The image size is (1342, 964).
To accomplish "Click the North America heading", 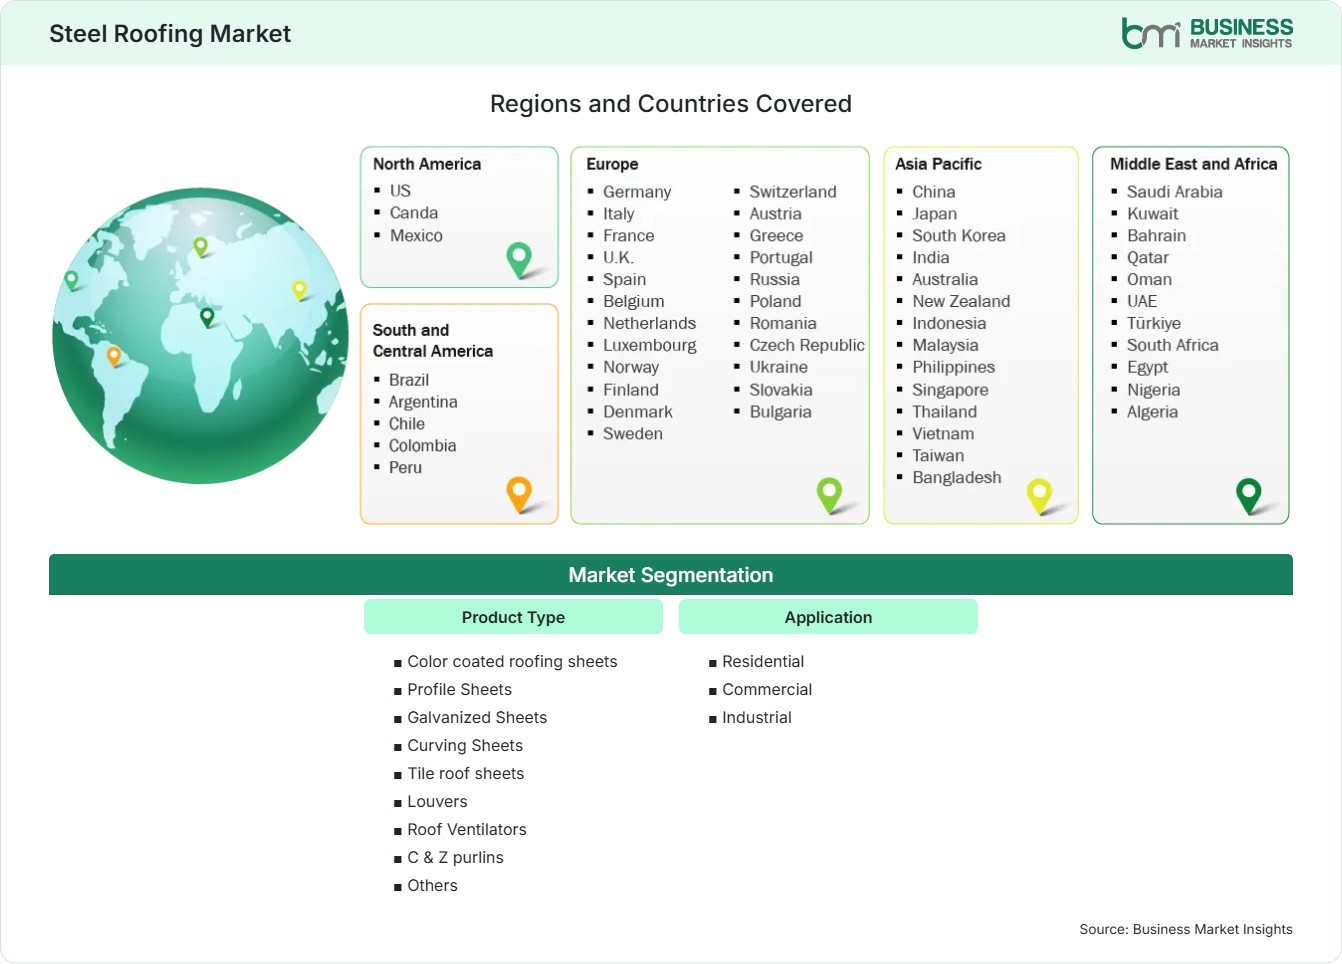I will [x=427, y=164].
